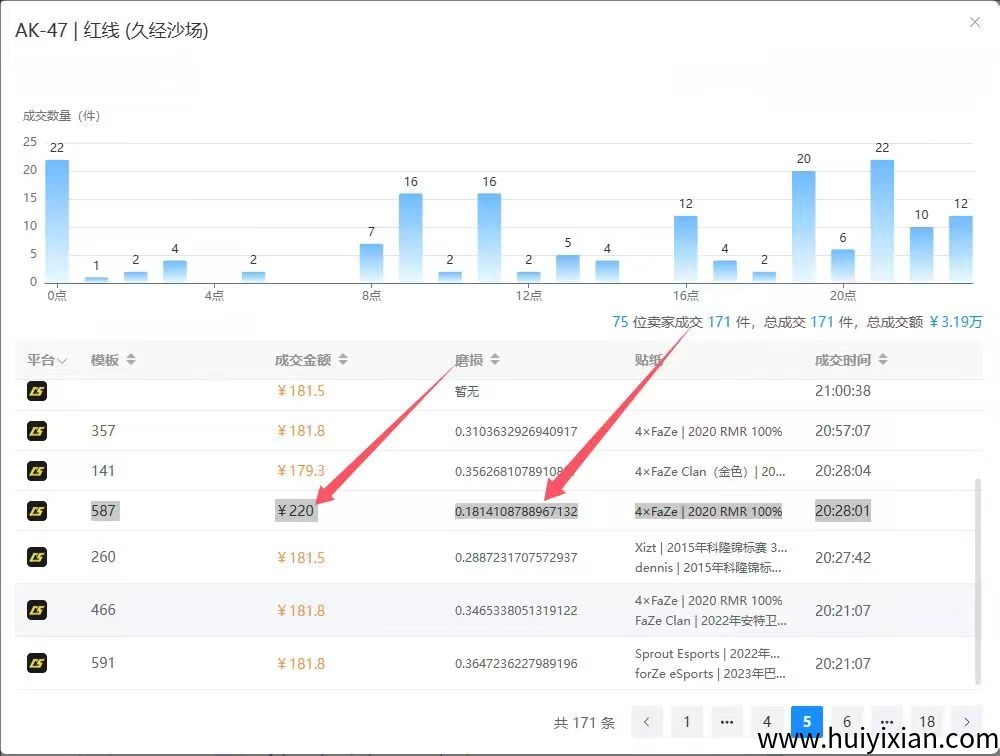Click the 20点 bar showing 20 sales
Viewport: 1000px width, 756px height.
(804, 226)
